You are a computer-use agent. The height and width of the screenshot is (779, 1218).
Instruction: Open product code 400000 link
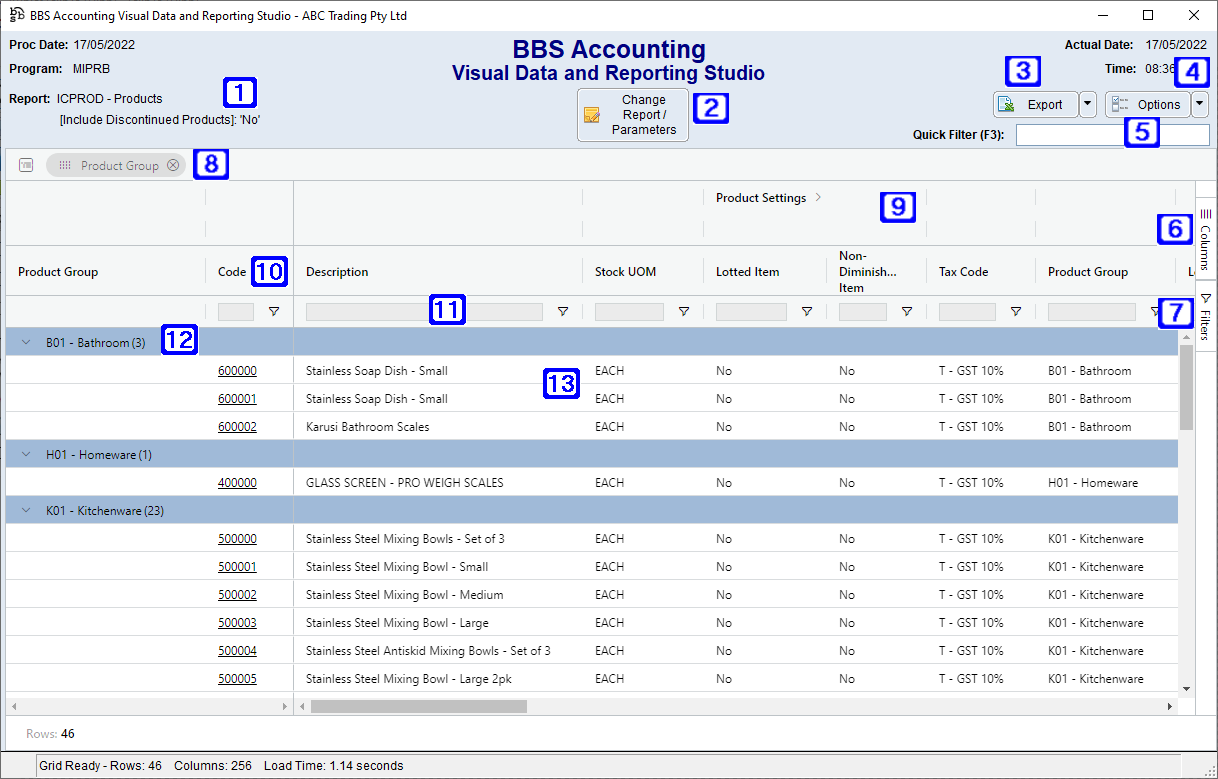237,482
